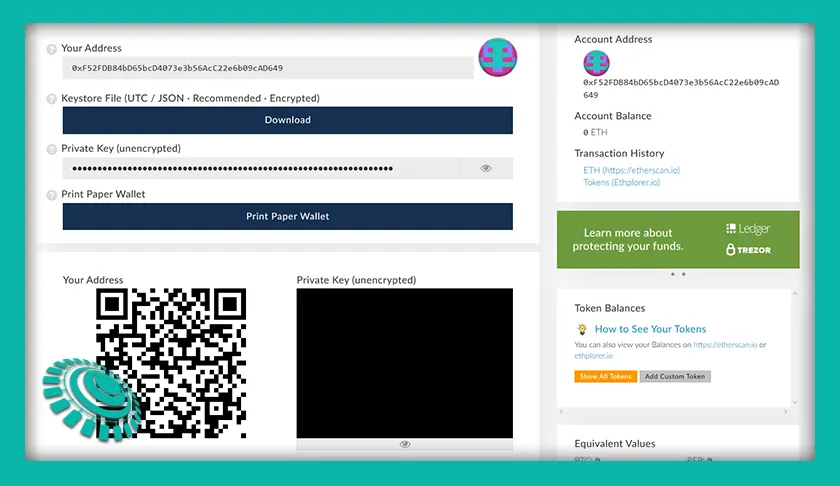Click the small identicon under Account Address
This screenshot has height=486, width=840.
click(x=596, y=63)
